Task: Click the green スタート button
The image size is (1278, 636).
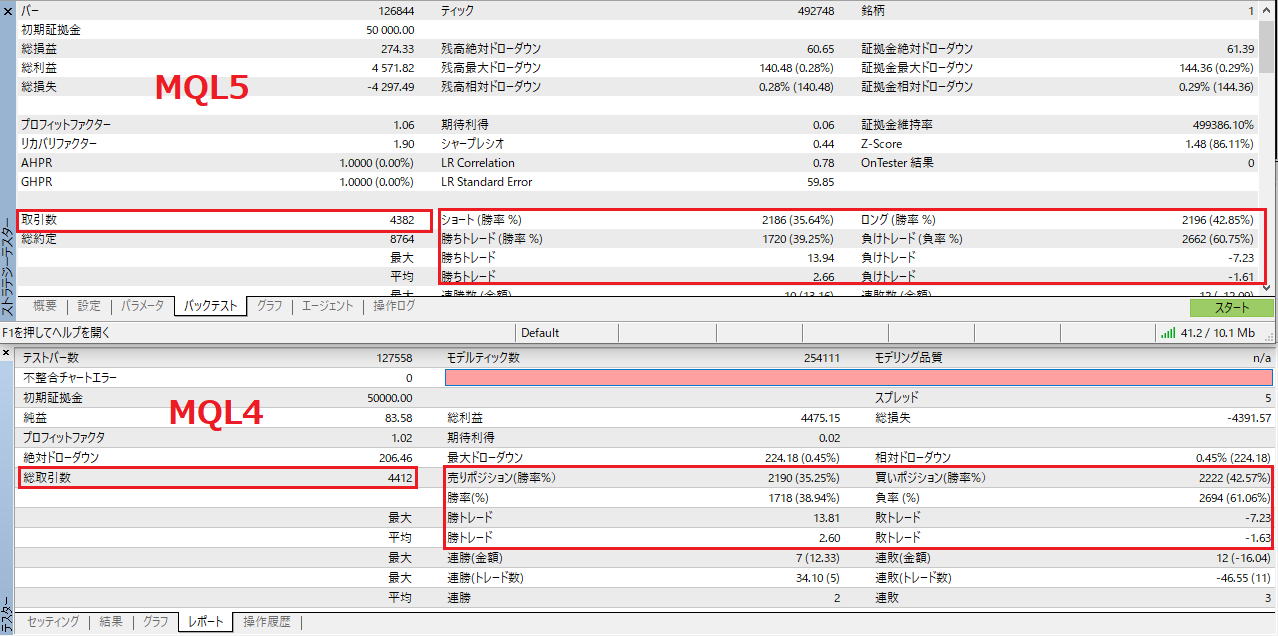Action: (x=1231, y=307)
